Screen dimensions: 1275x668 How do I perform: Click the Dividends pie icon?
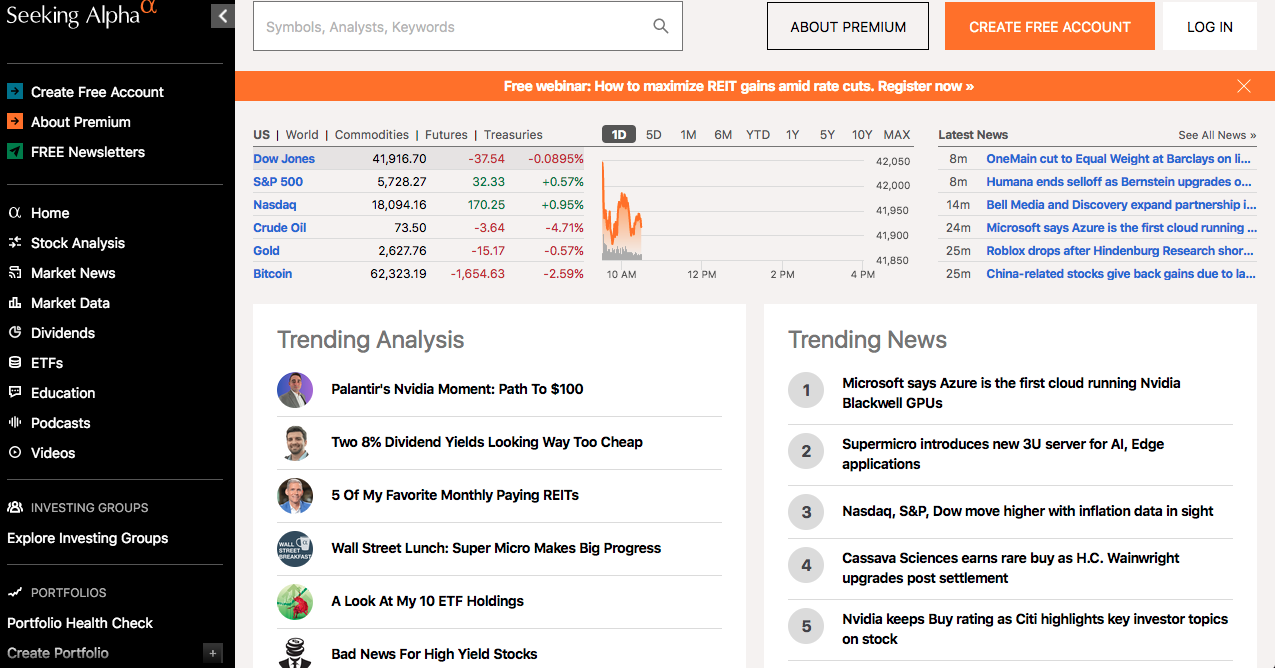click(x=15, y=333)
